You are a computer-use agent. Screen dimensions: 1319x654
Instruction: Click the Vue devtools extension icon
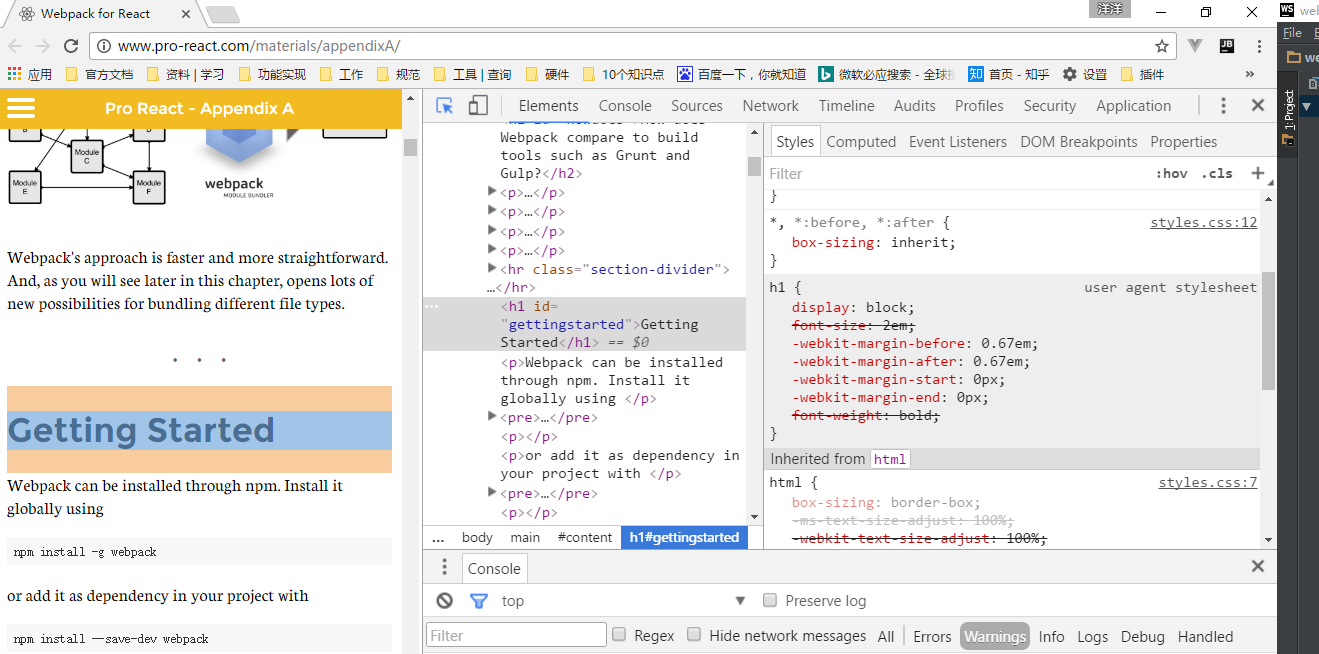pyautogui.click(x=1195, y=46)
